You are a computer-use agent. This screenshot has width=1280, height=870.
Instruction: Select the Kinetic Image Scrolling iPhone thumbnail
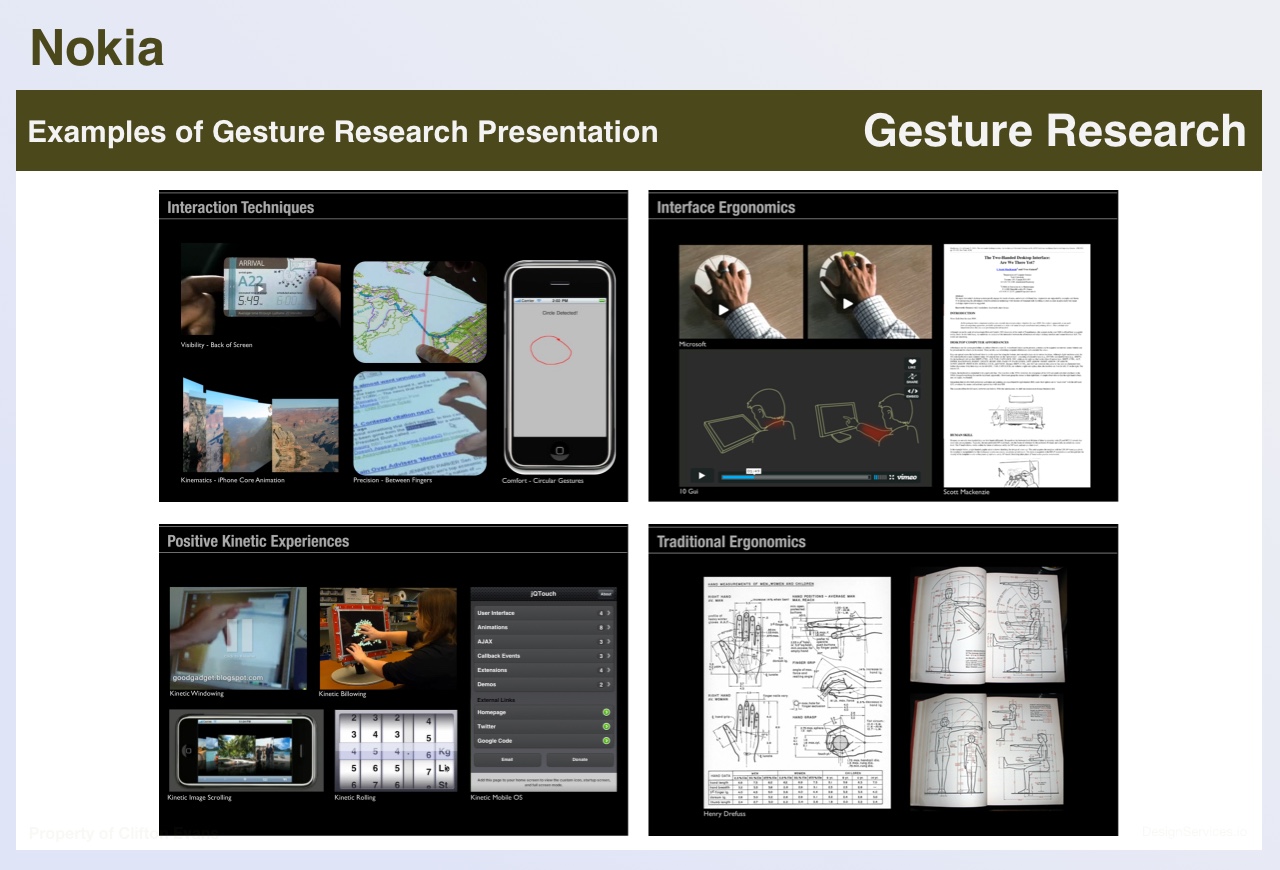[x=246, y=751]
